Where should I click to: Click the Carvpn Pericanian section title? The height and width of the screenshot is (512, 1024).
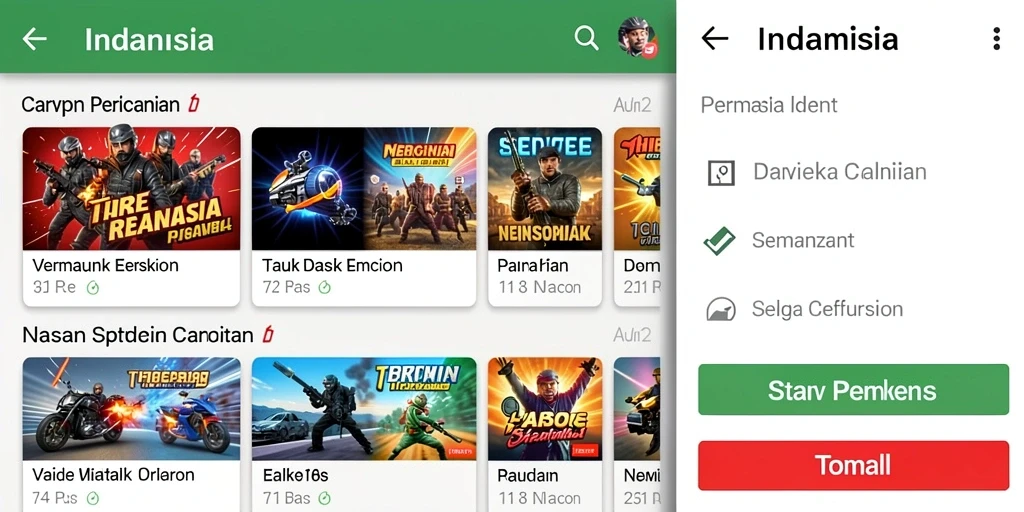click(101, 104)
